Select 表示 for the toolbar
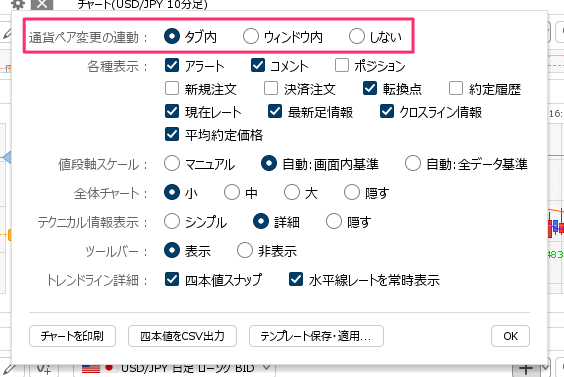564x377 pixels. 172,250
